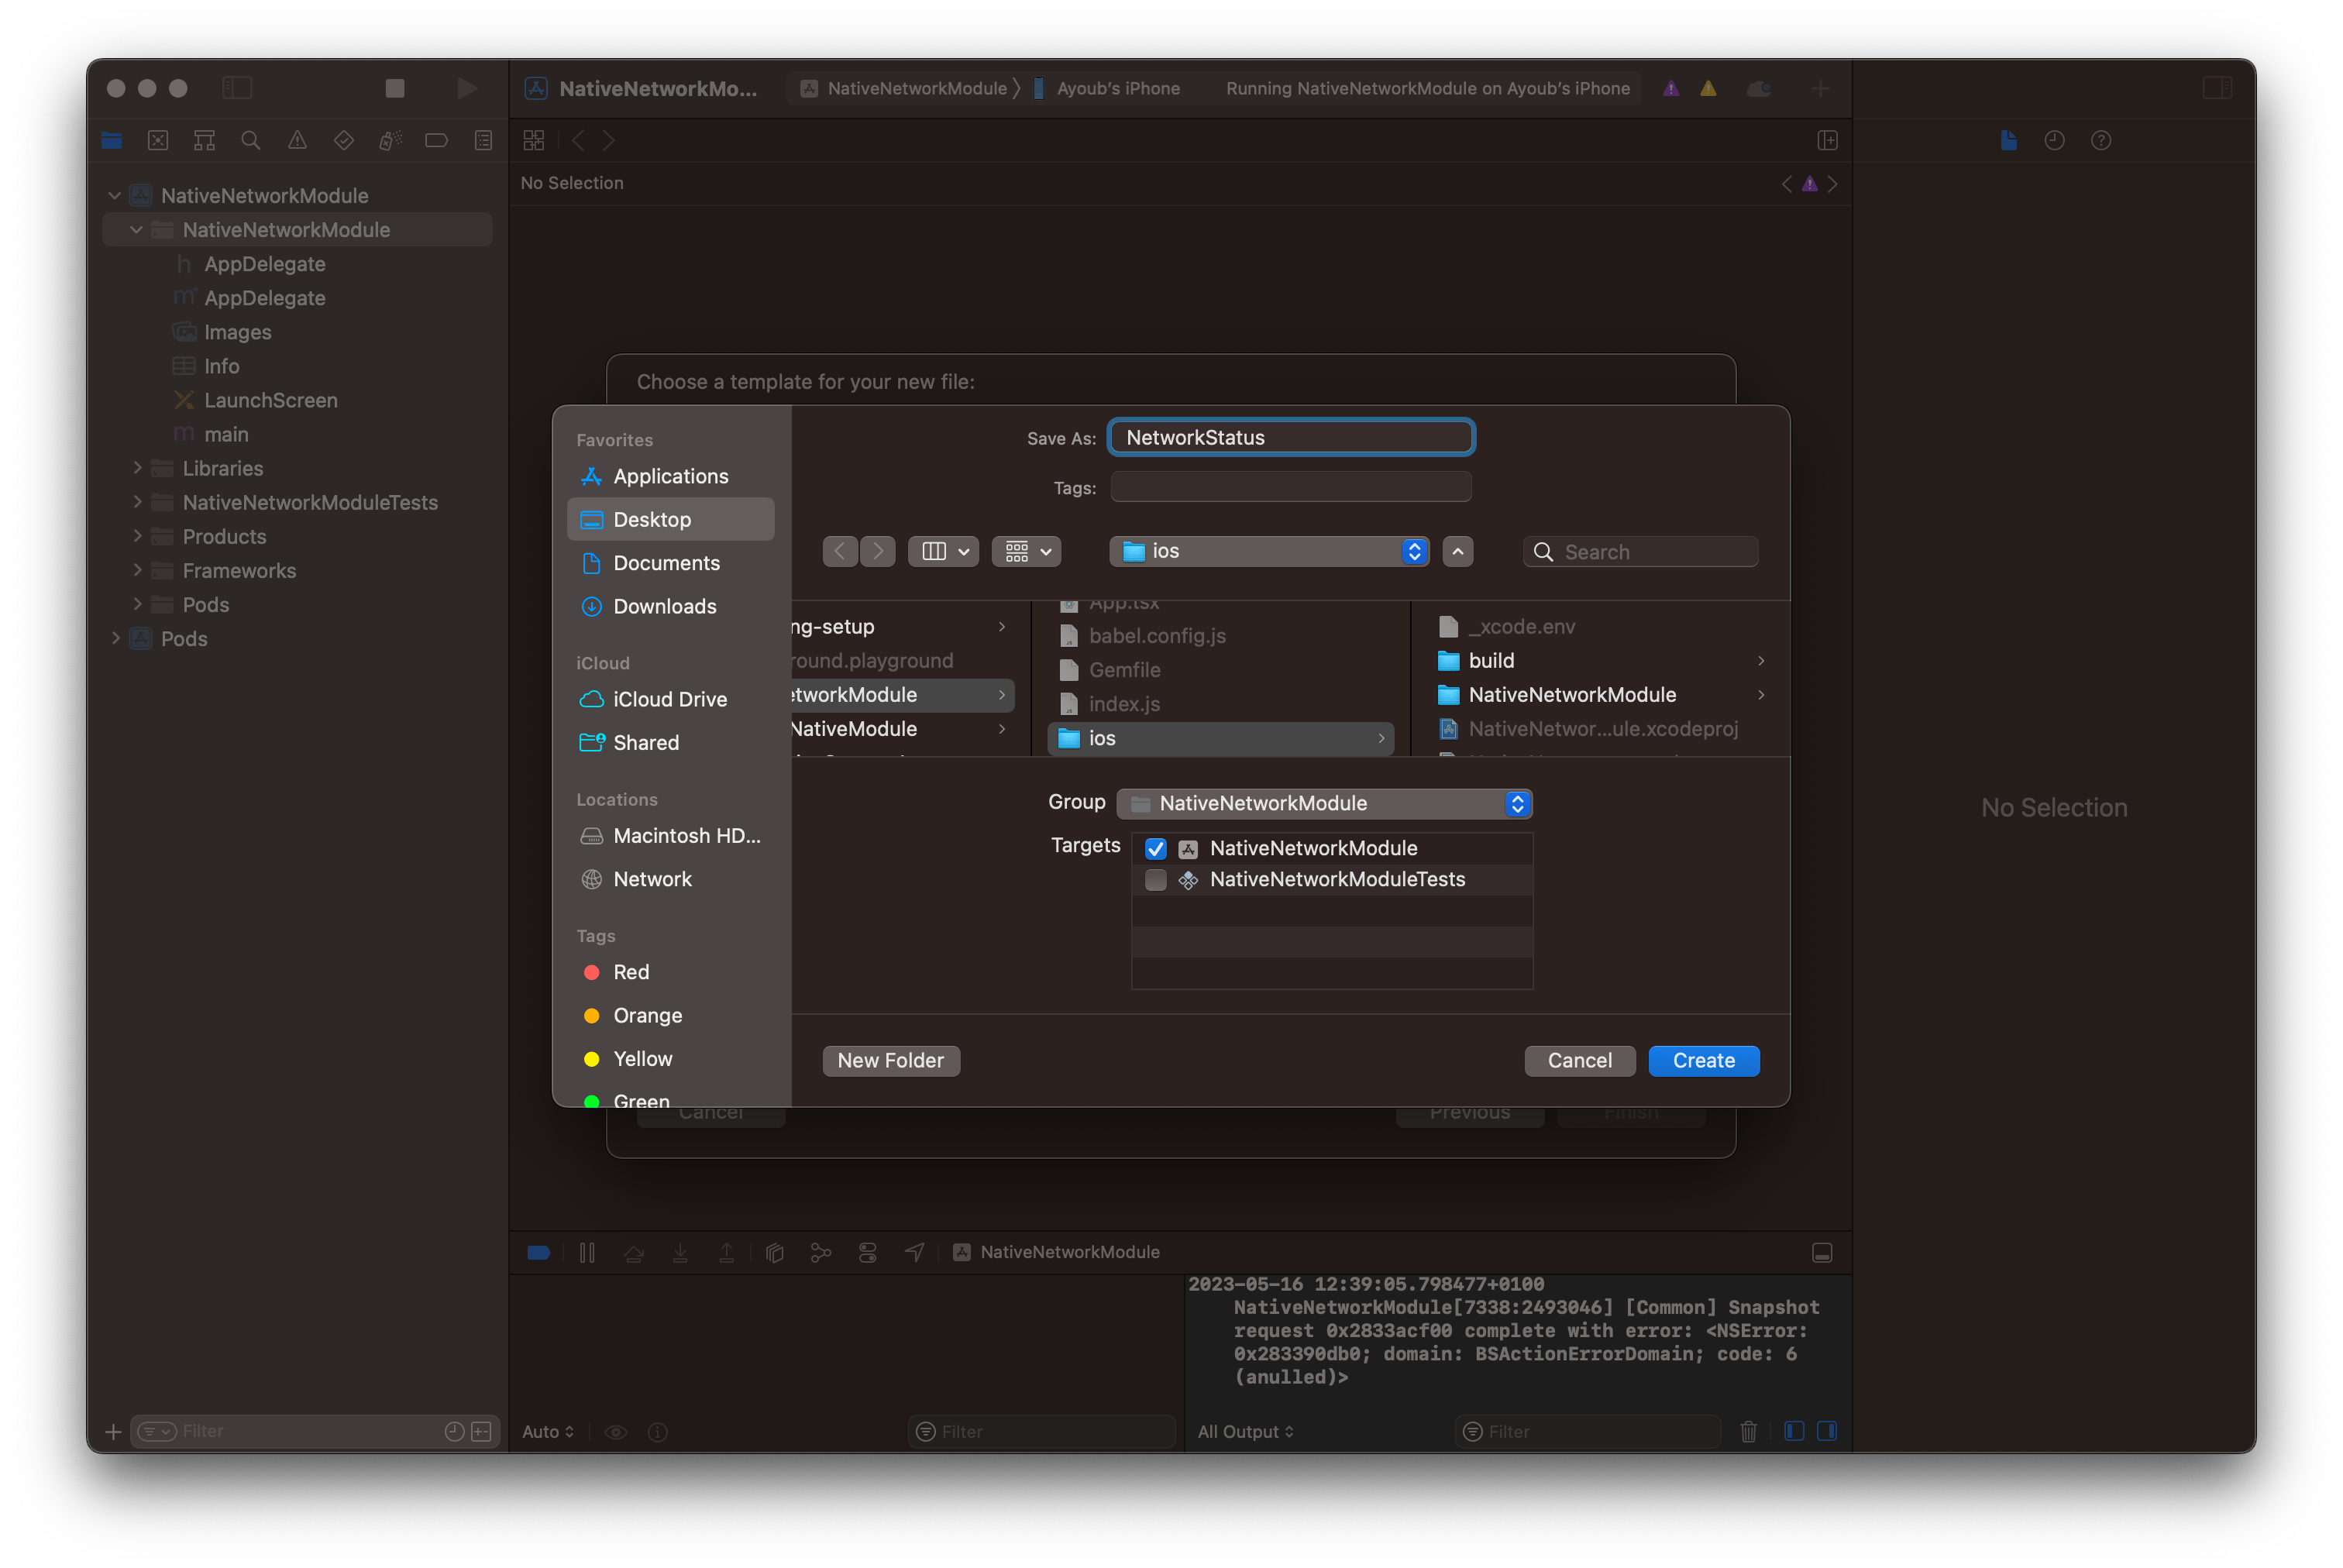Hide the debug area toggle icon

point(1822,1252)
